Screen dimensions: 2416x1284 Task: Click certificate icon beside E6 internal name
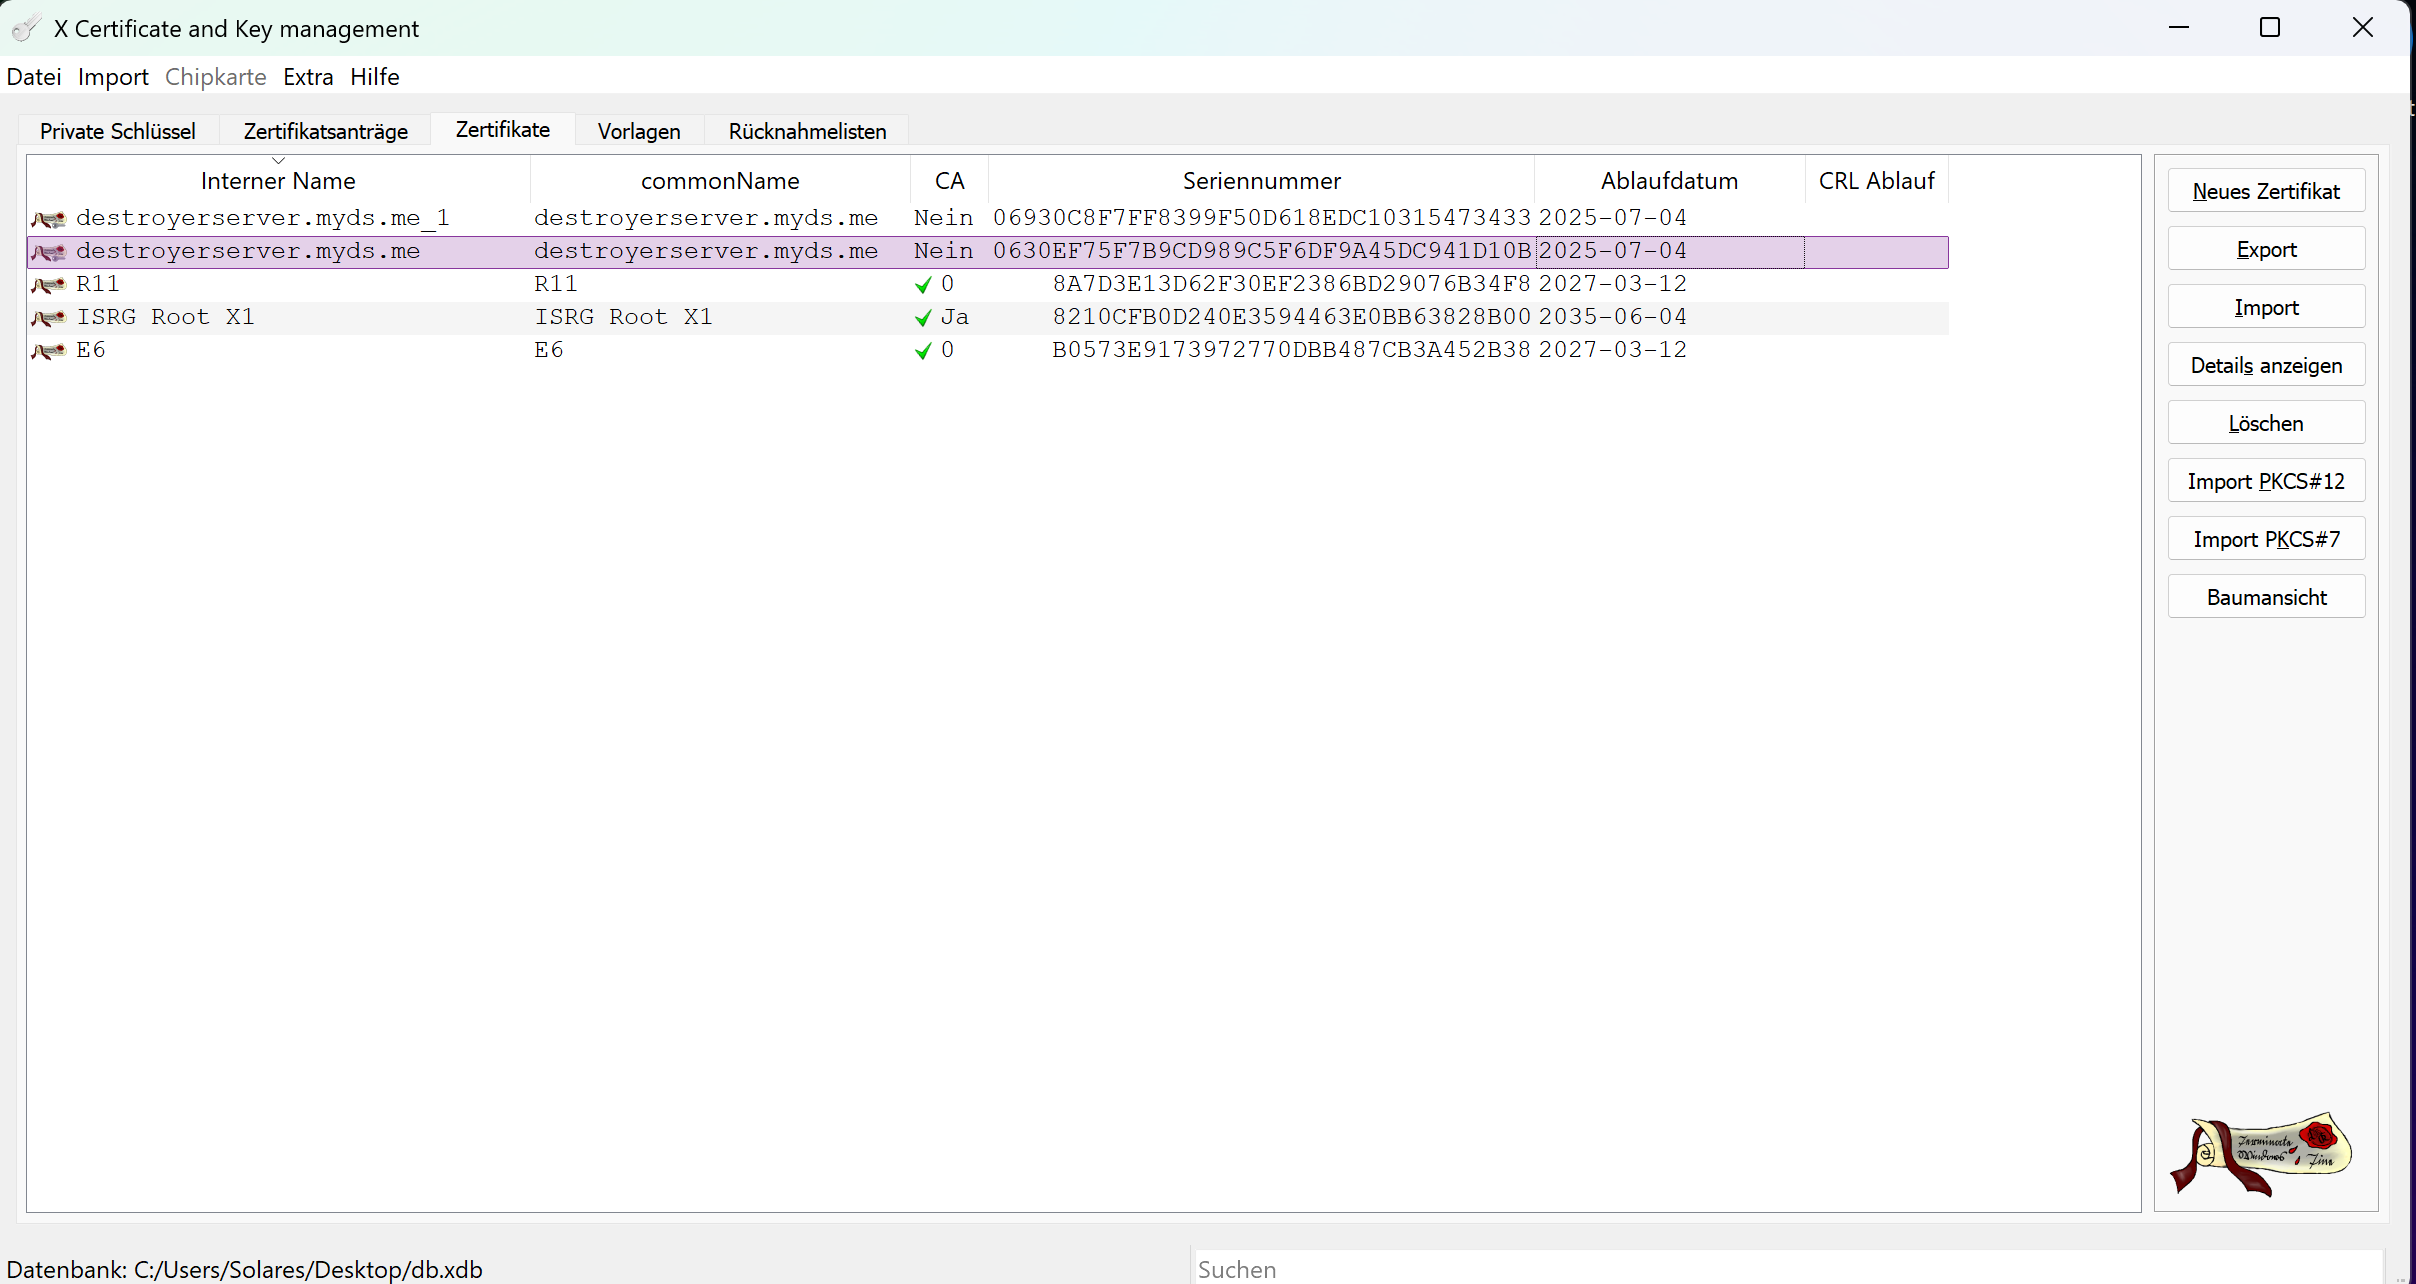coord(48,351)
